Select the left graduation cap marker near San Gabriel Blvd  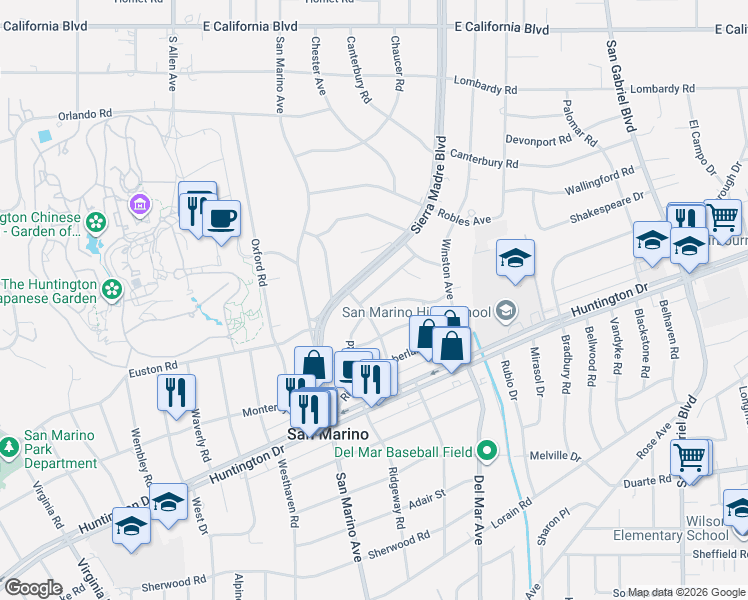652,241
